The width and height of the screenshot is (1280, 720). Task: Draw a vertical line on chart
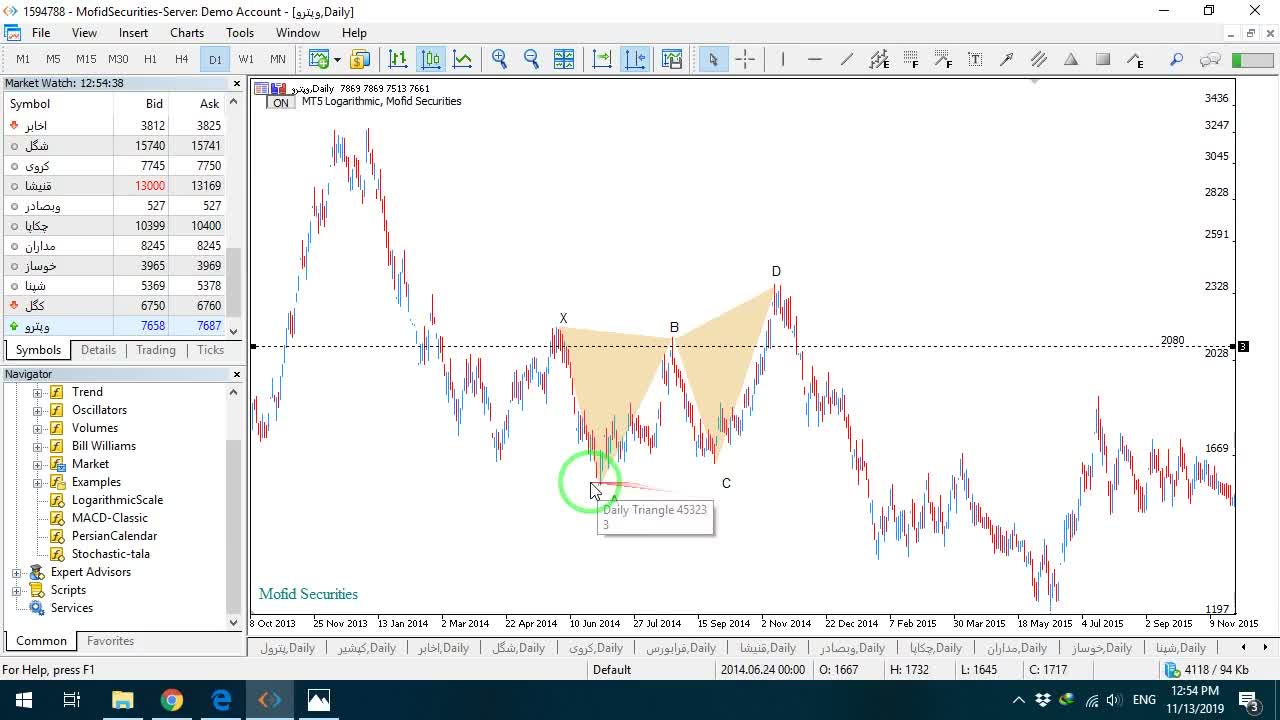(783, 59)
